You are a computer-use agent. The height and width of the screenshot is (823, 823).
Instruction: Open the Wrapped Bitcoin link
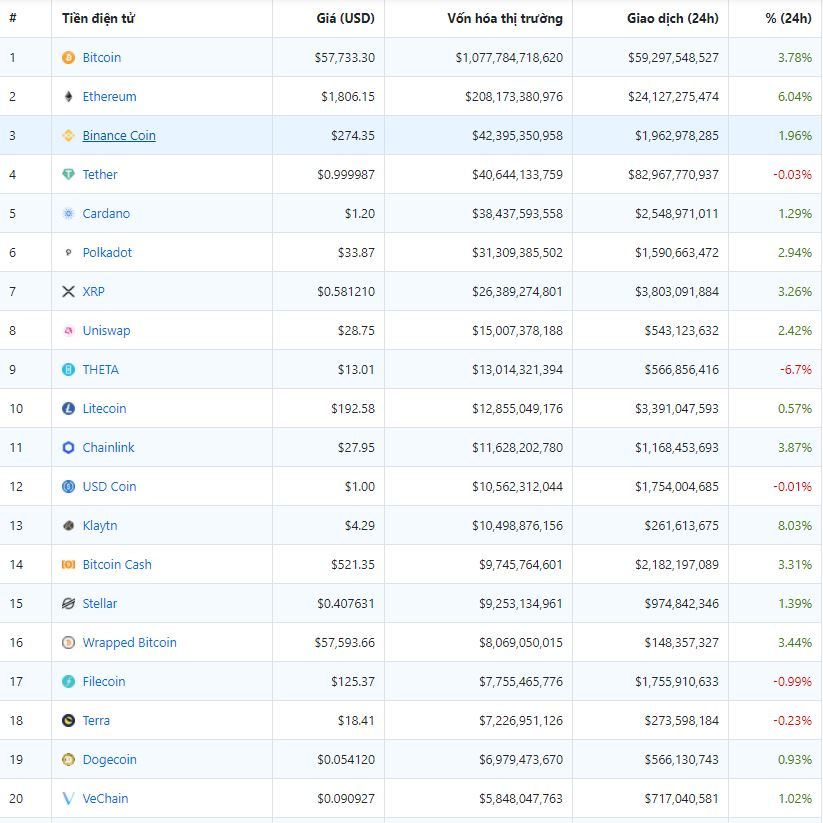tap(130, 643)
